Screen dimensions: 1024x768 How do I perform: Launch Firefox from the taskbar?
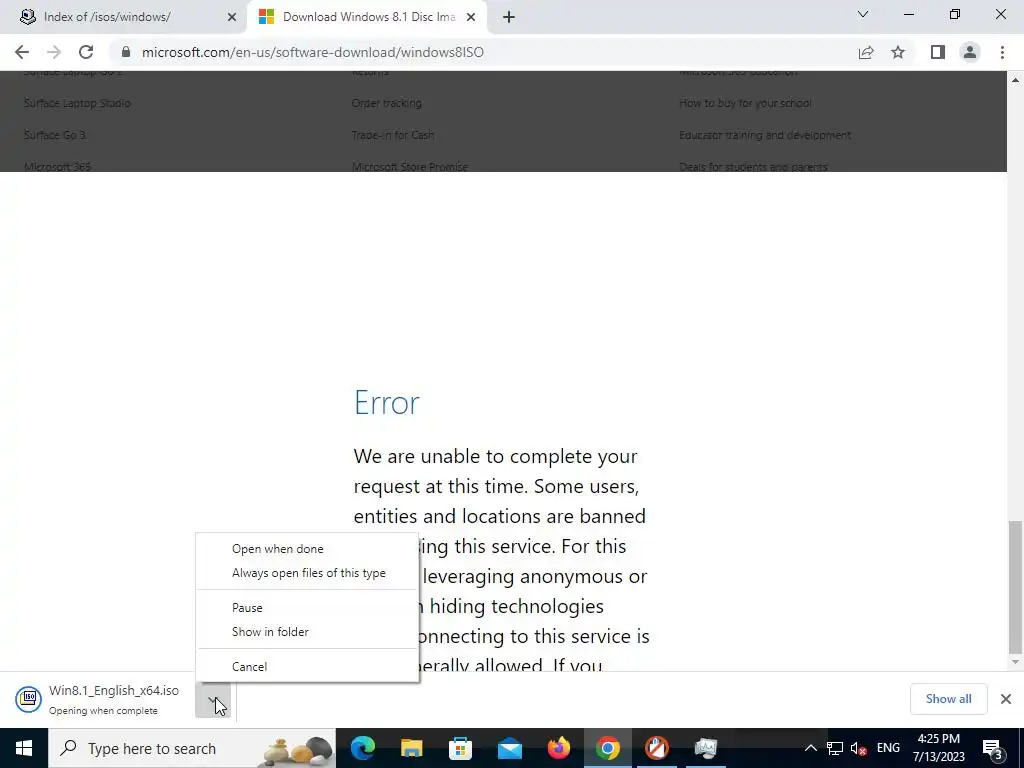558,748
